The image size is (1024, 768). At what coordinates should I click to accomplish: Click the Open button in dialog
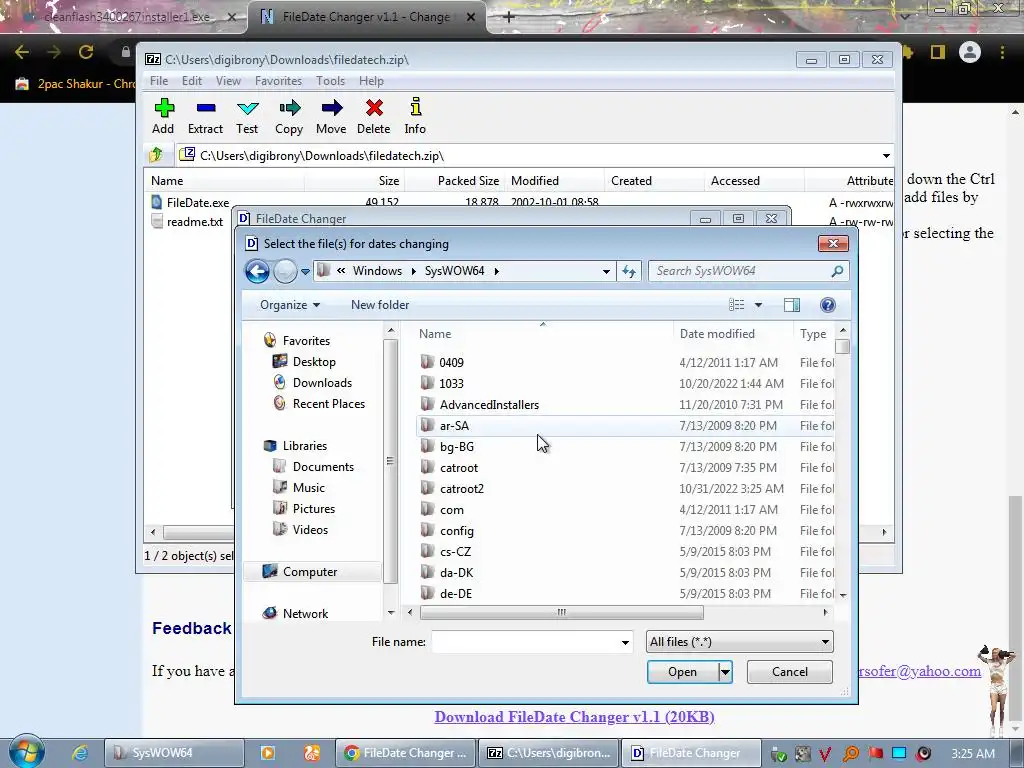[682, 672]
